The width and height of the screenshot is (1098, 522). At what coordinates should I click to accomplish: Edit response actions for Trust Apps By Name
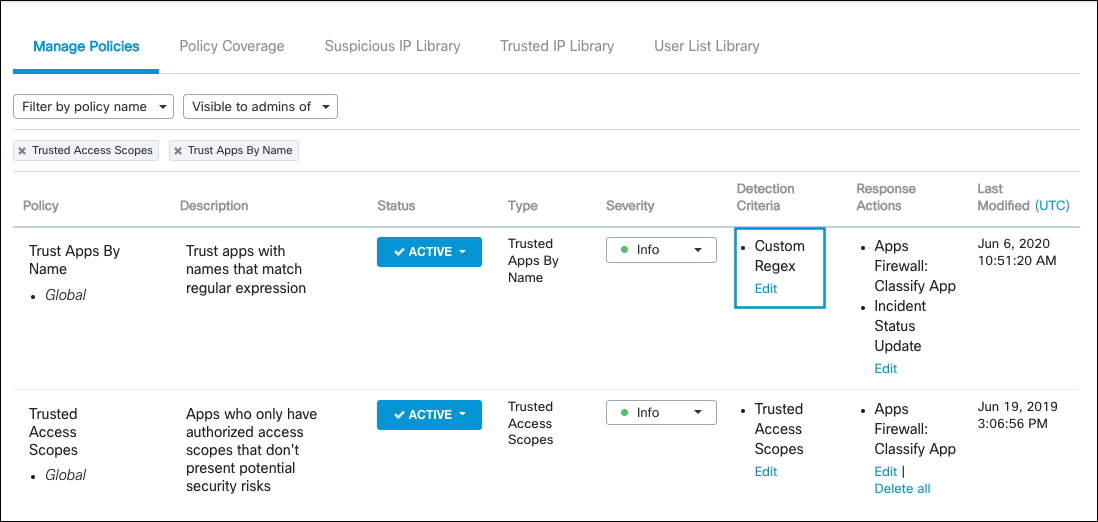pyautogui.click(x=886, y=369)
